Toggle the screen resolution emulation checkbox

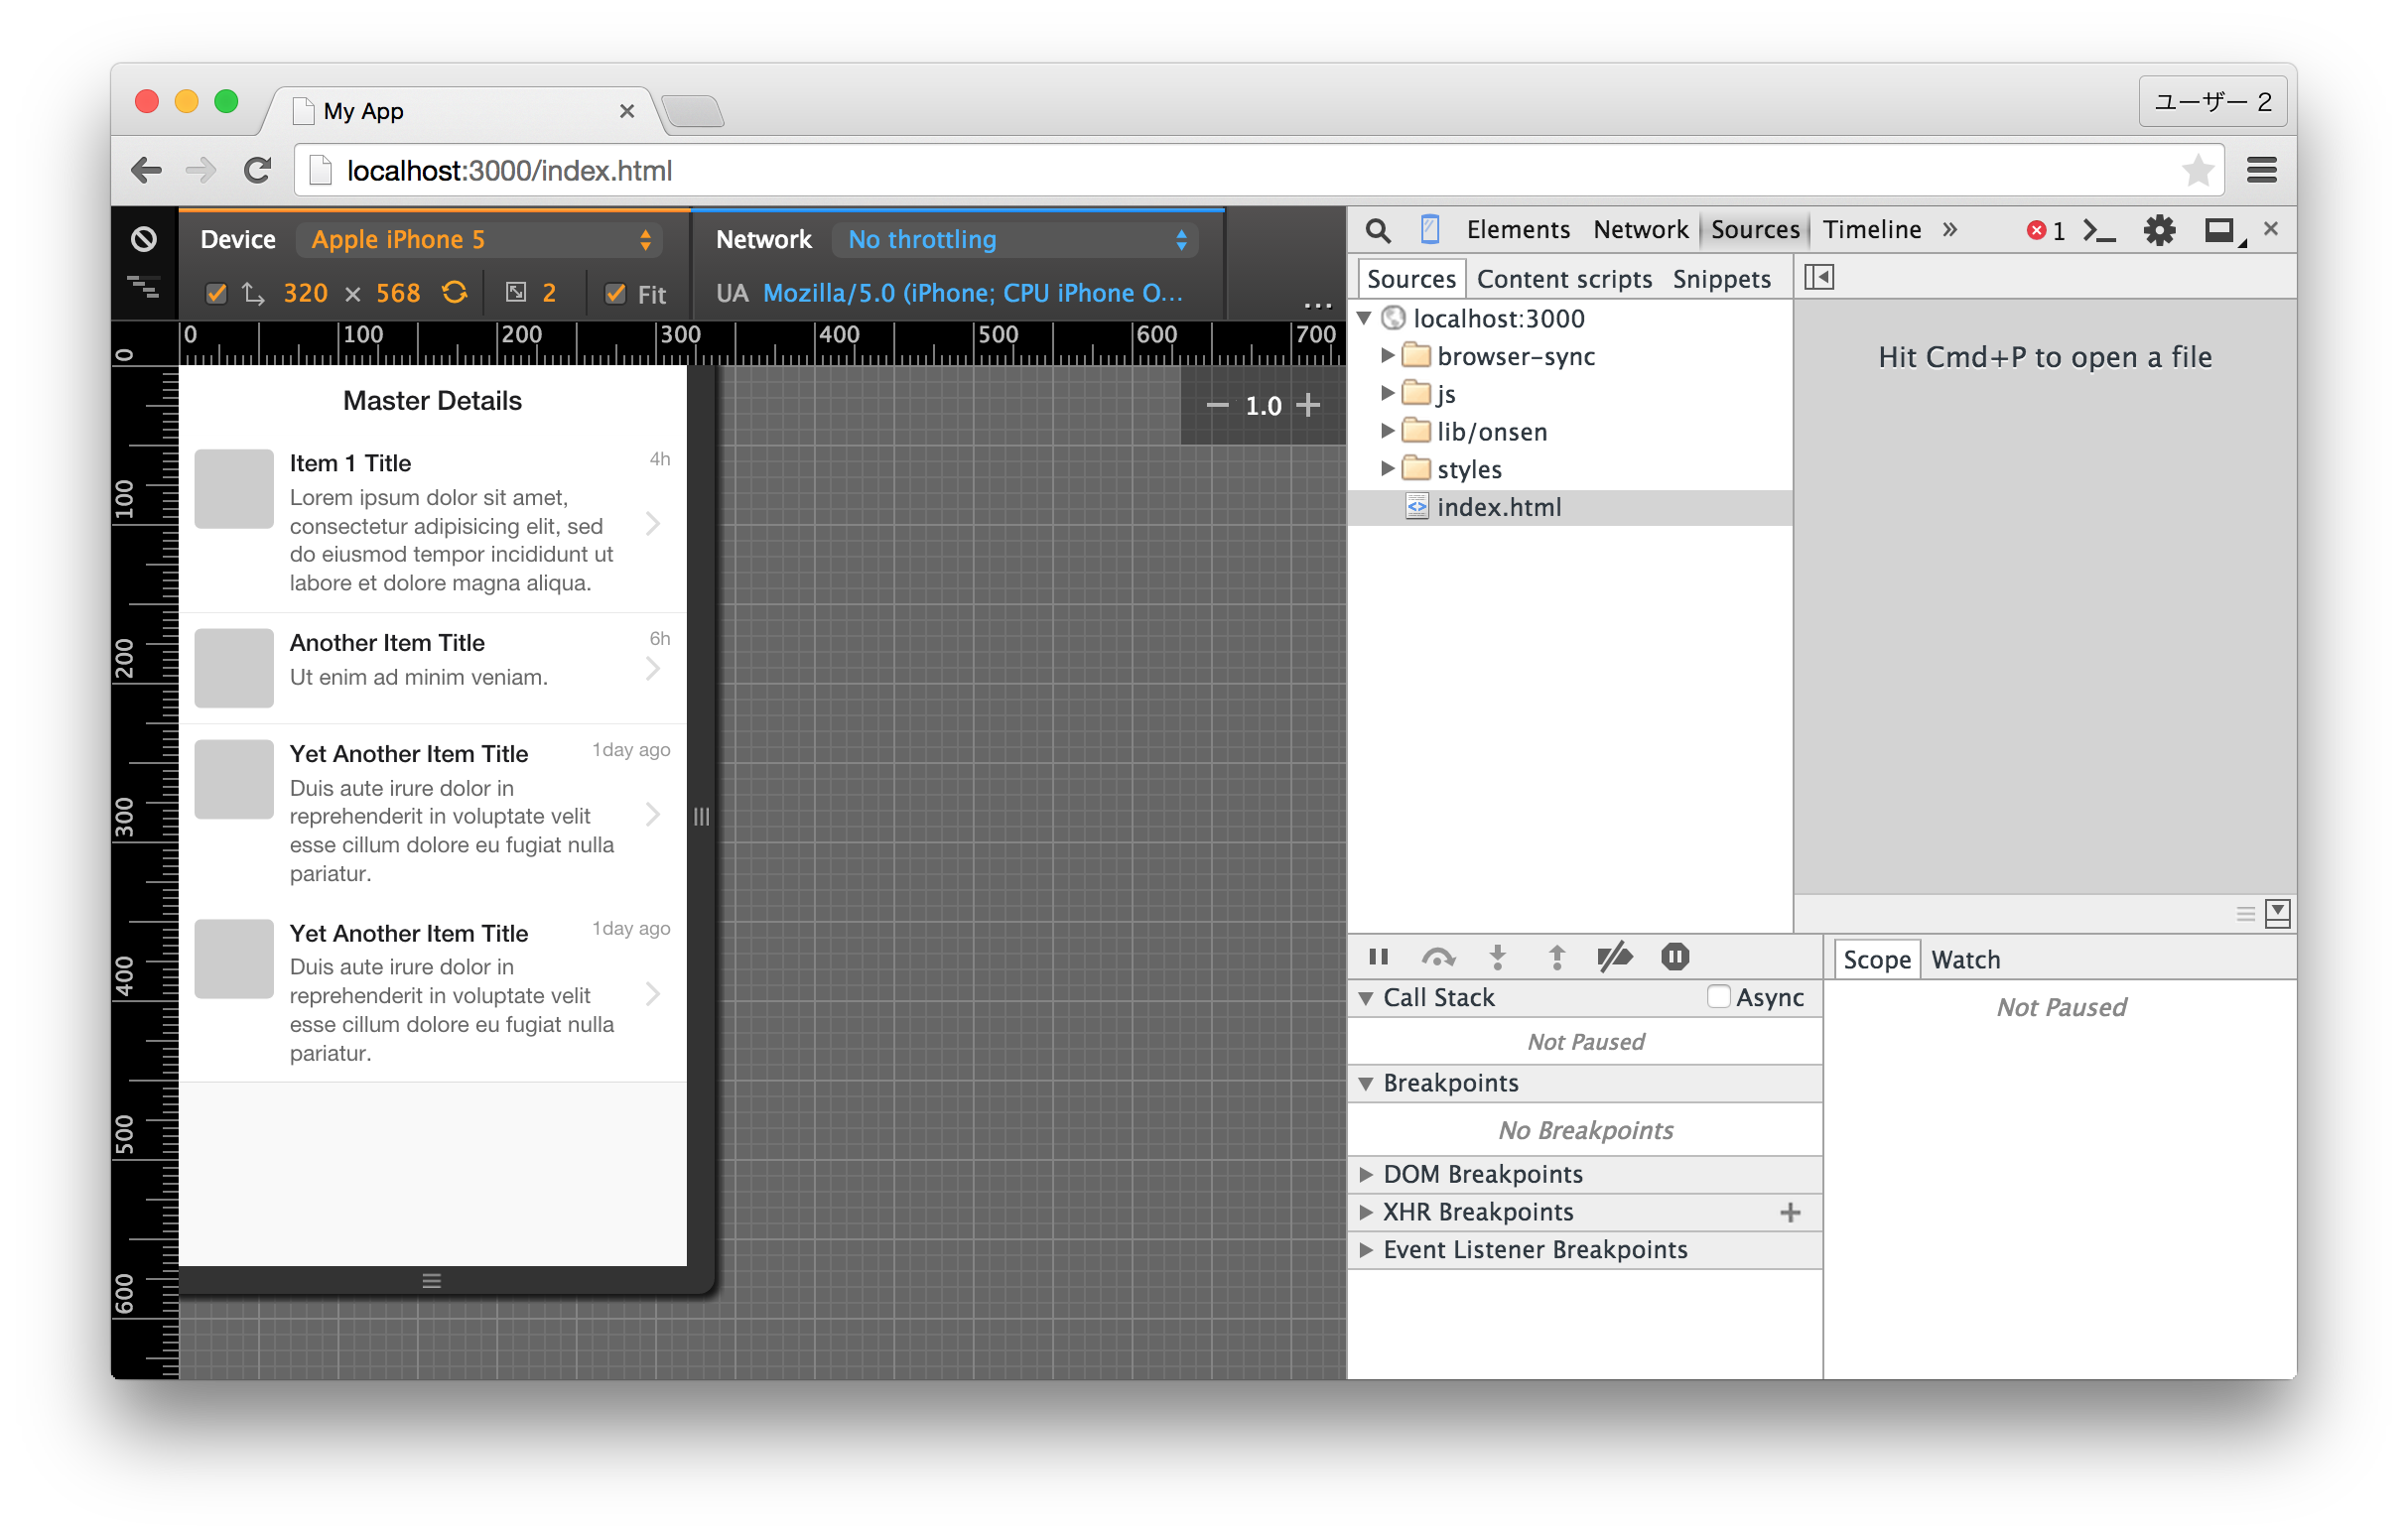tap(216, 294)
